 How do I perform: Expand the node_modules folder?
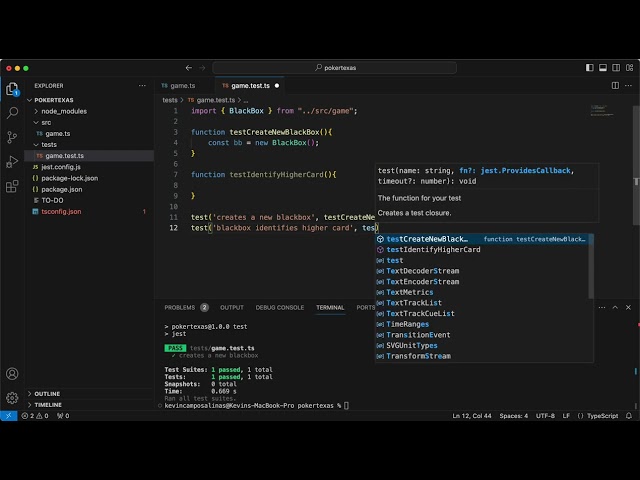click(64, 111)
